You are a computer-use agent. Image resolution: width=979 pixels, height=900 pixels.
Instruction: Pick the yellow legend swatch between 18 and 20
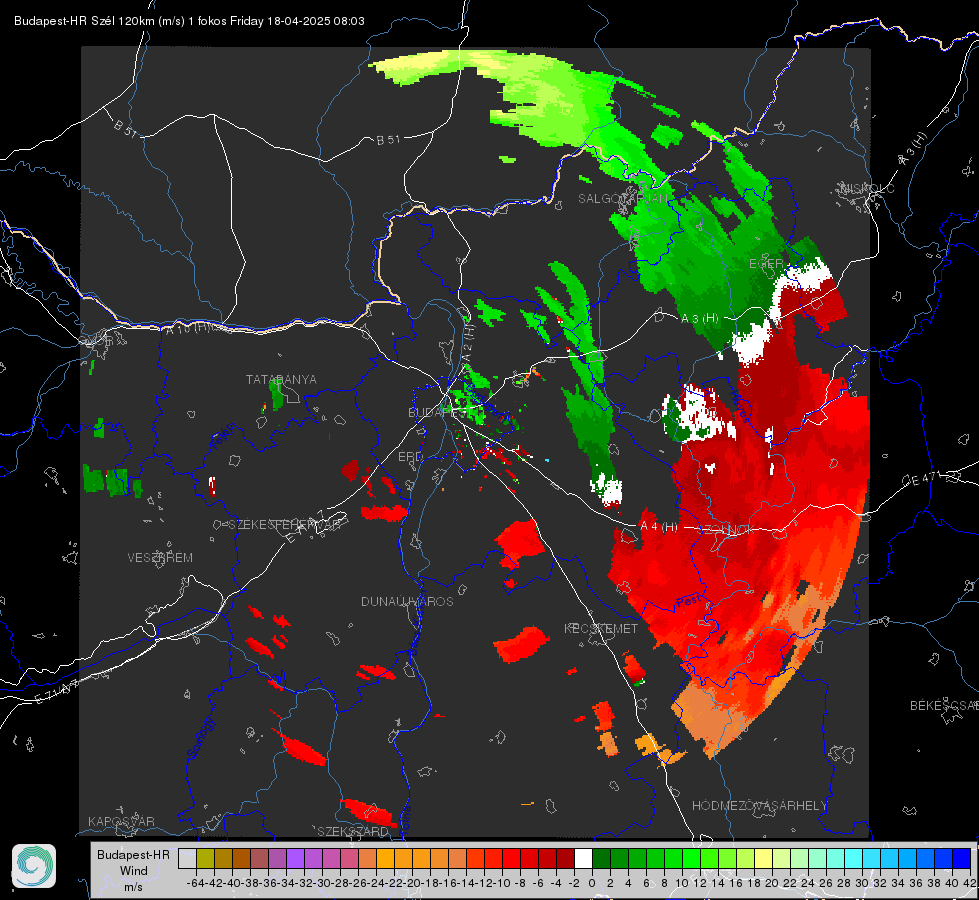pos(764,858)
